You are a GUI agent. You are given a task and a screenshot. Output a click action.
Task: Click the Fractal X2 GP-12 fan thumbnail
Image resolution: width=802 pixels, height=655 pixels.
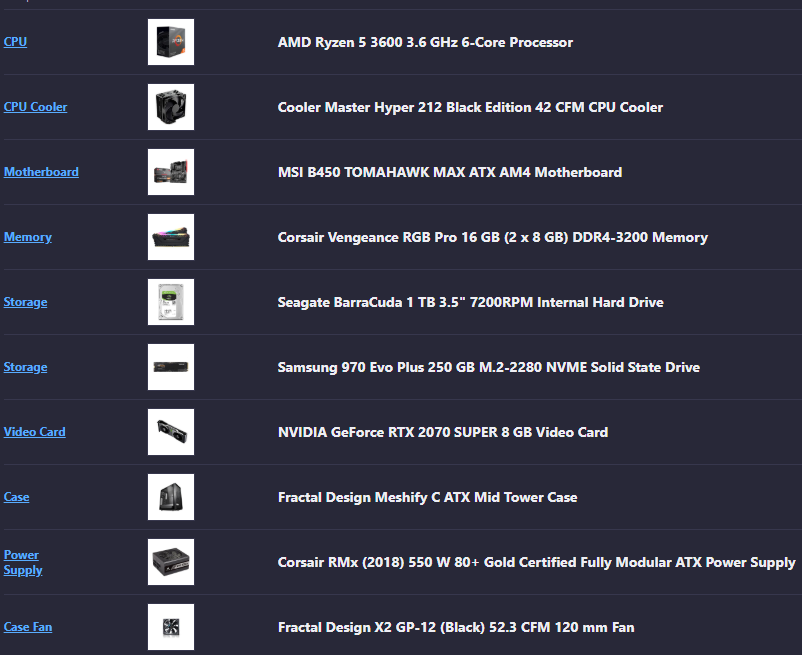171,626
